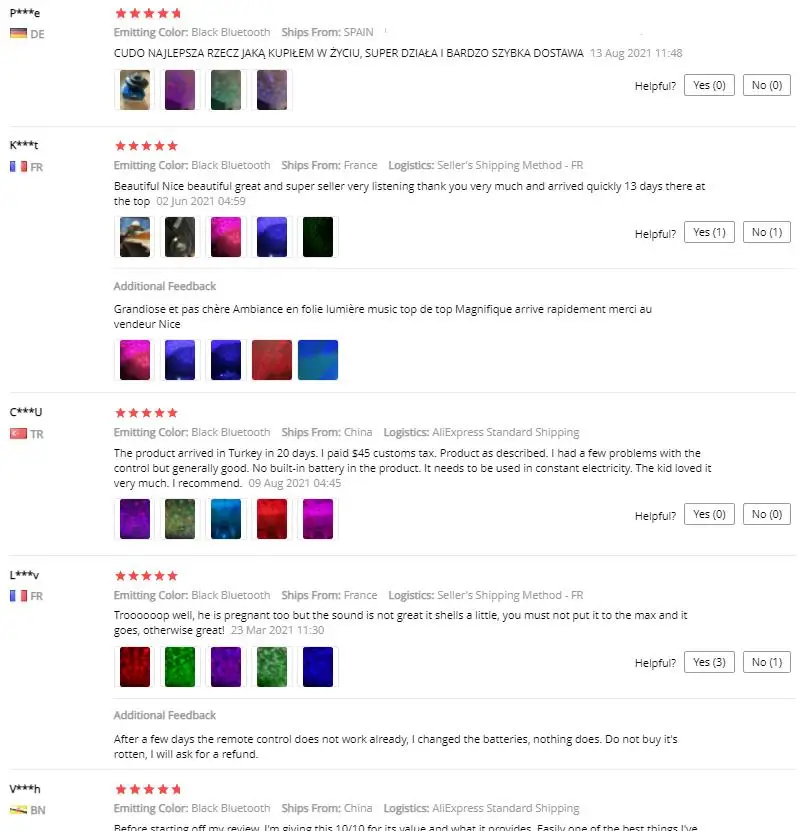Vote Yes (0) on C***U's review
The height and width of the screenshot is (831, 810).
[x=709, y=515]
